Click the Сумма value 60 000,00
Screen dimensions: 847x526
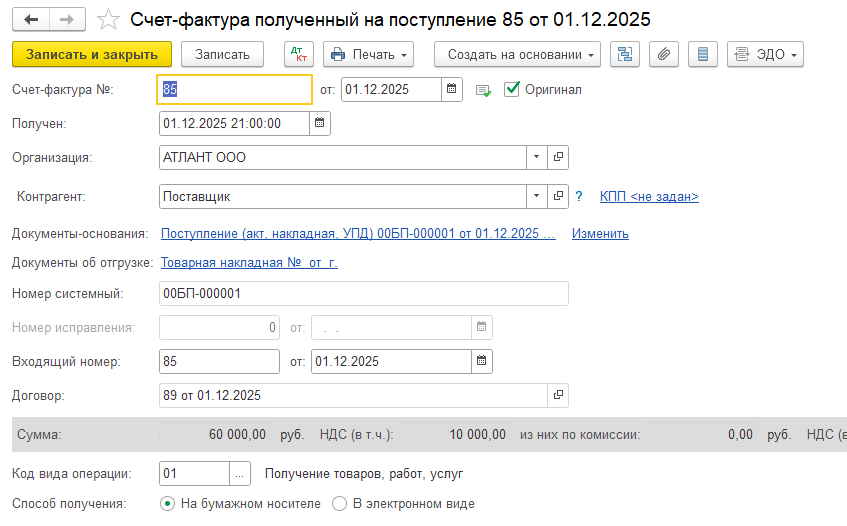pos(214,434)
